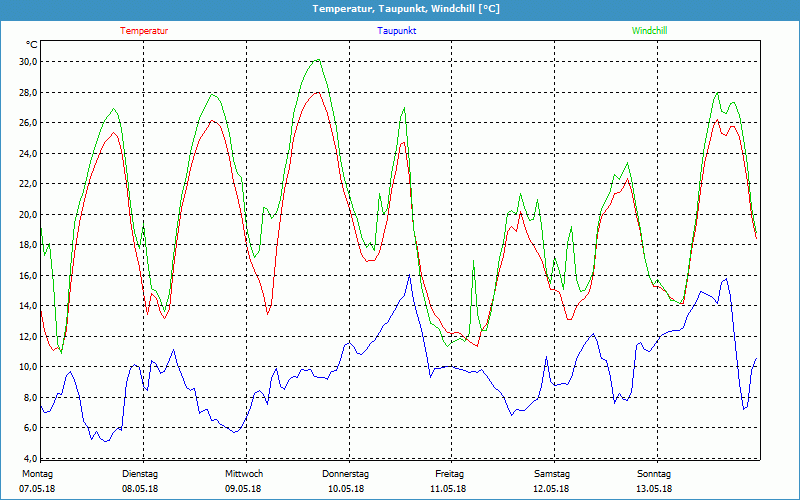This screenshot has width=800, height=500.
Task: Click the 18,0 y-axis value
Action: (x=28, y=245)
